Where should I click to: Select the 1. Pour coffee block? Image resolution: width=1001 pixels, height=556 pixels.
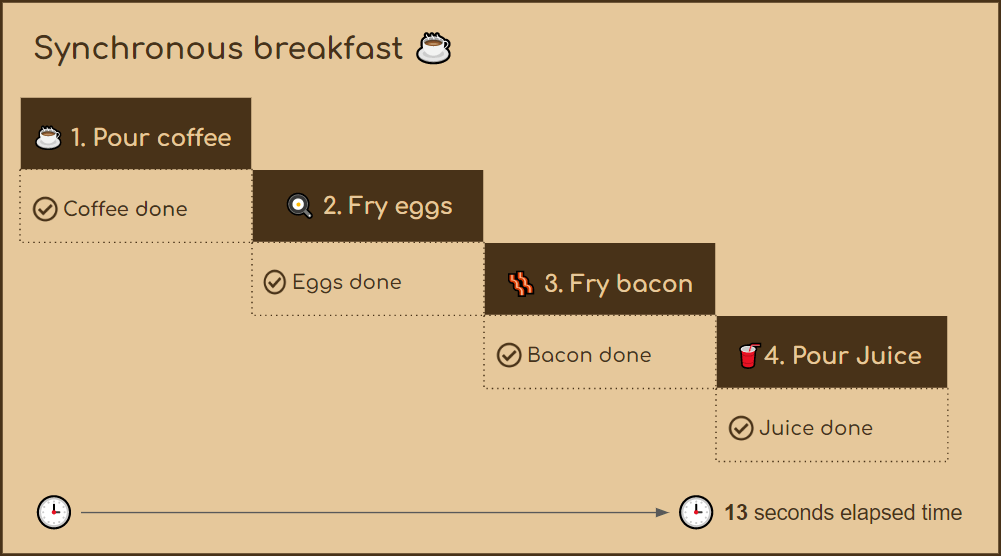pos(136,133)
